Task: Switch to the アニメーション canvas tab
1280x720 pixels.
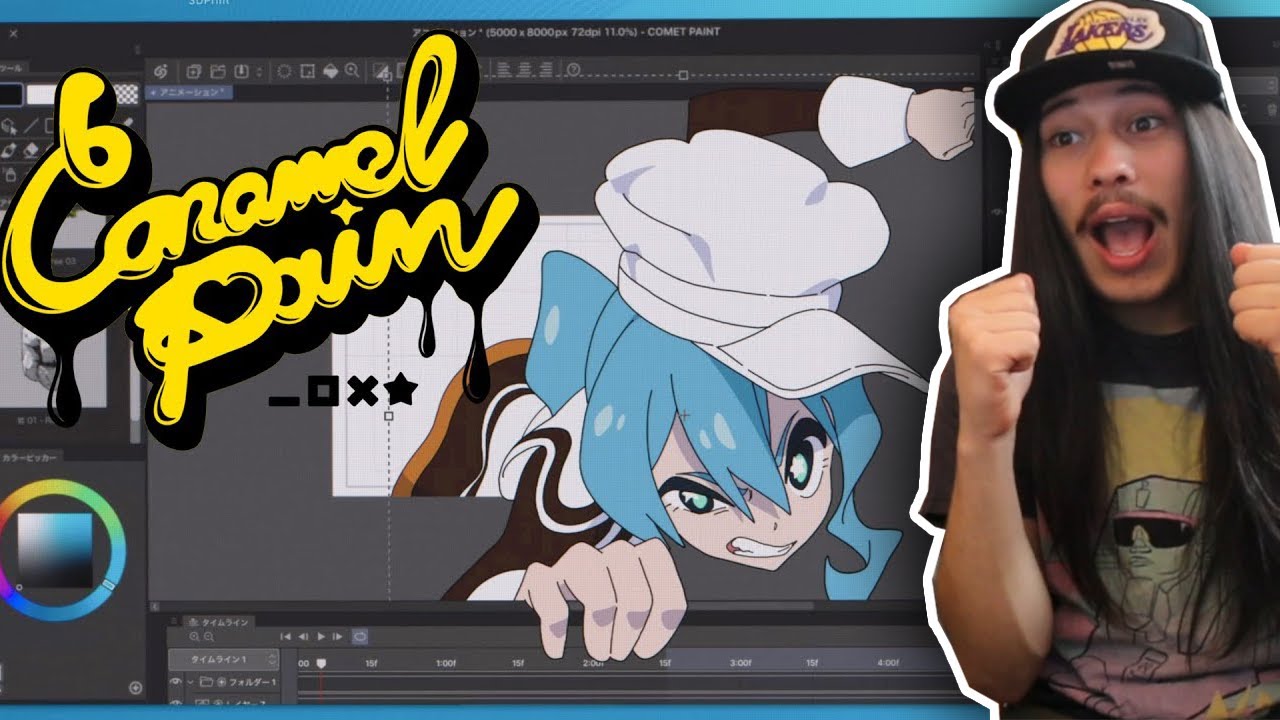Action: coord(188,92)
